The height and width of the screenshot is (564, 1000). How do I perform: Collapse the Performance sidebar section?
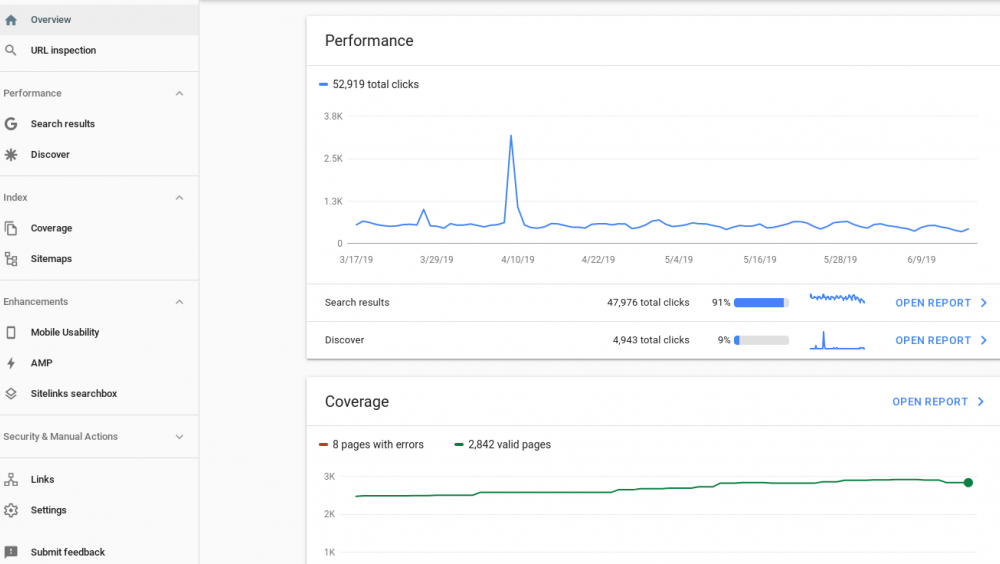[179, 93]
